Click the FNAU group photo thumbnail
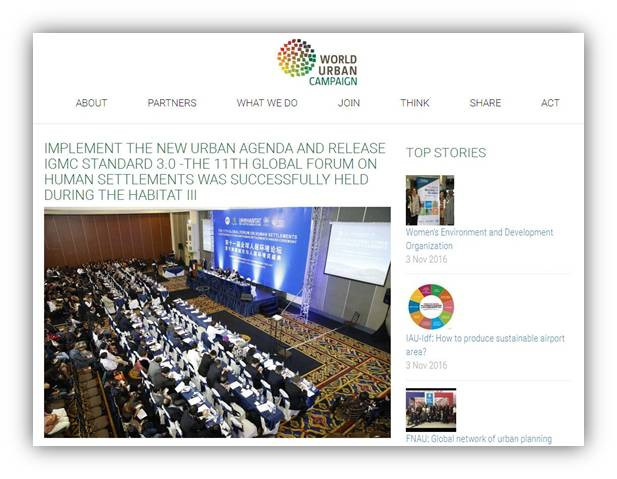 click(431, 410)
